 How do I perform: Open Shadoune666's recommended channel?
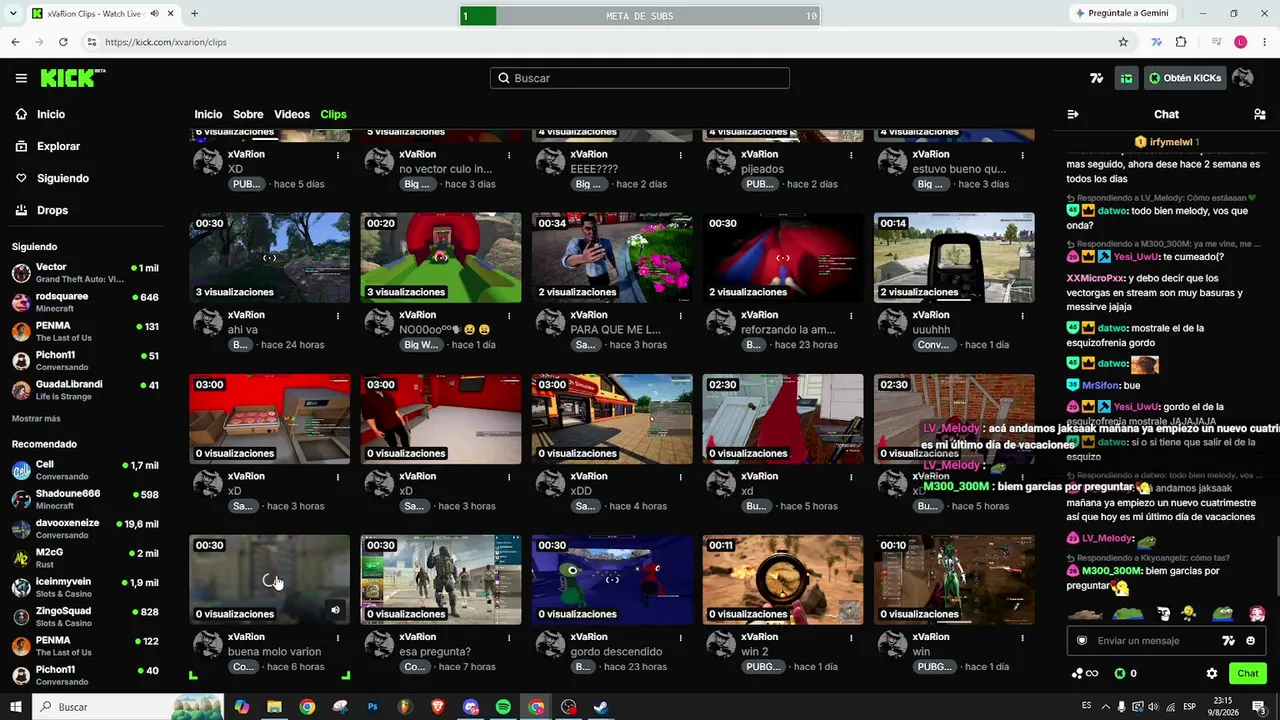(85, 499)
